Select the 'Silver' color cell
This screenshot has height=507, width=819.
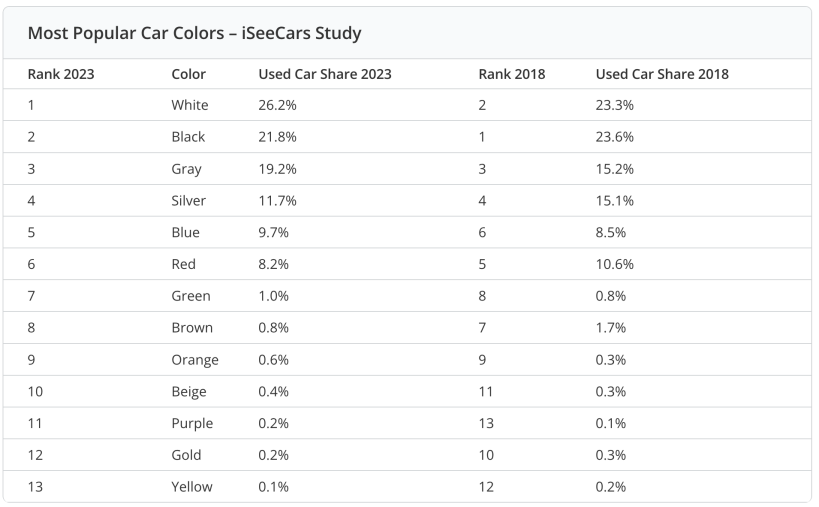coord(189,200)
